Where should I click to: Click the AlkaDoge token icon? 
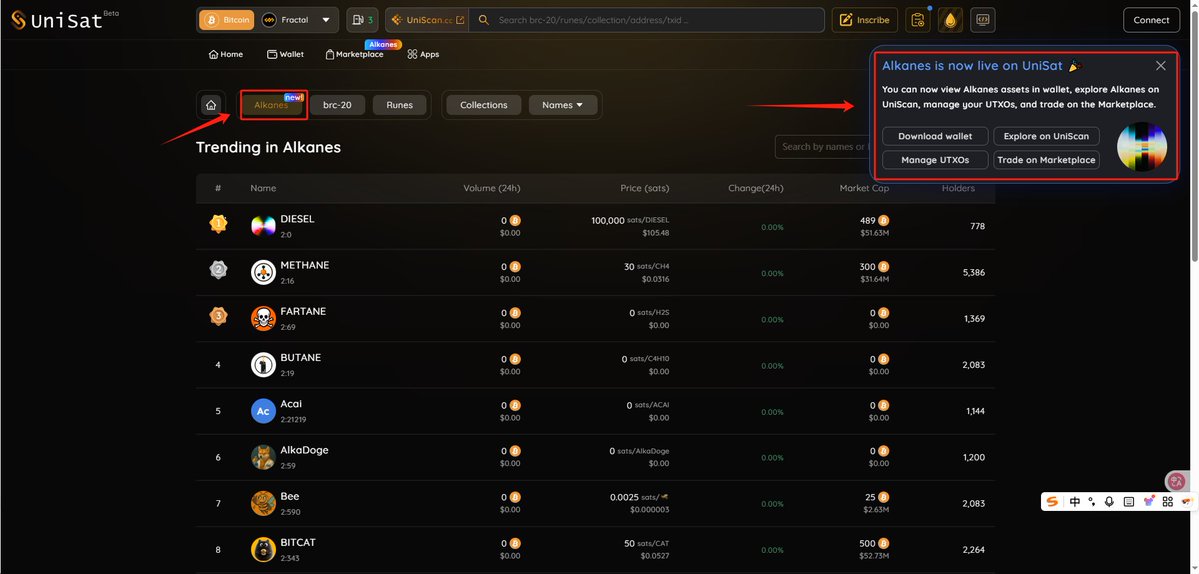[x=263, y=457]
